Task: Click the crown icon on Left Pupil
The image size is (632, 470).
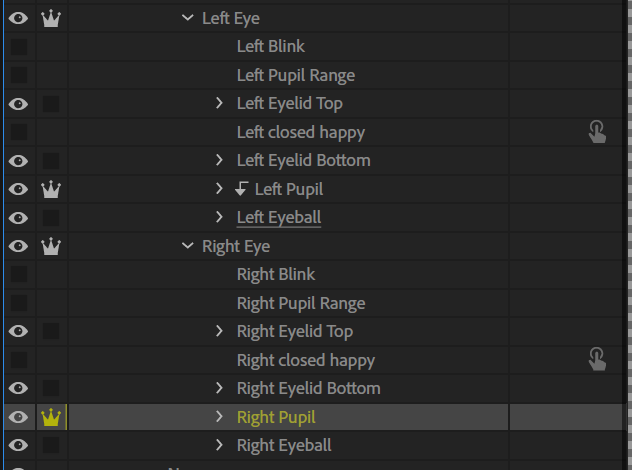Action: pos(51,189)
